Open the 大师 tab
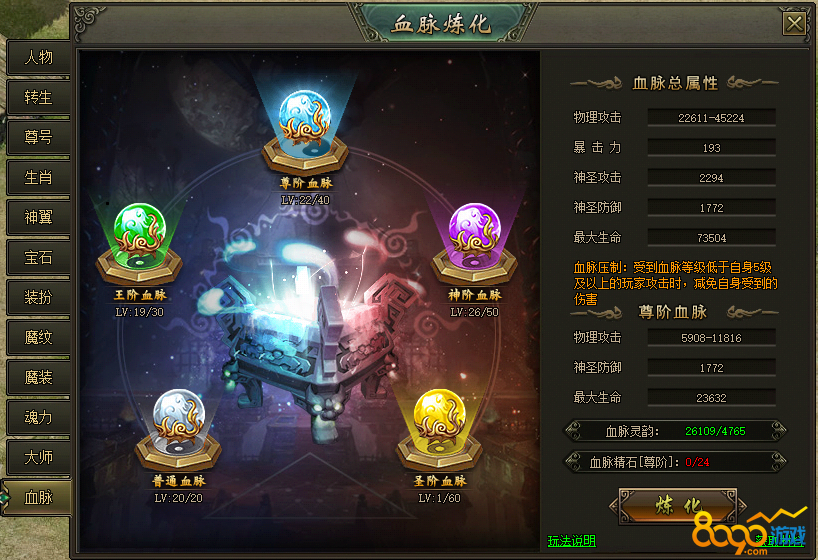Viewport: 818px width, 560px height. pyautogui.click(x=39, y=457)
